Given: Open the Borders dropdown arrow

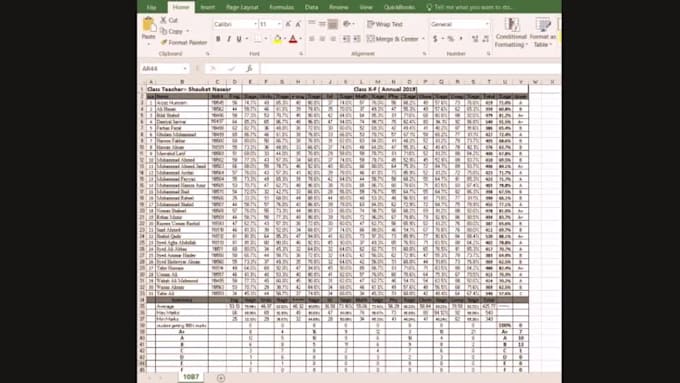Looking at the screenshot, I should [266, 39].
